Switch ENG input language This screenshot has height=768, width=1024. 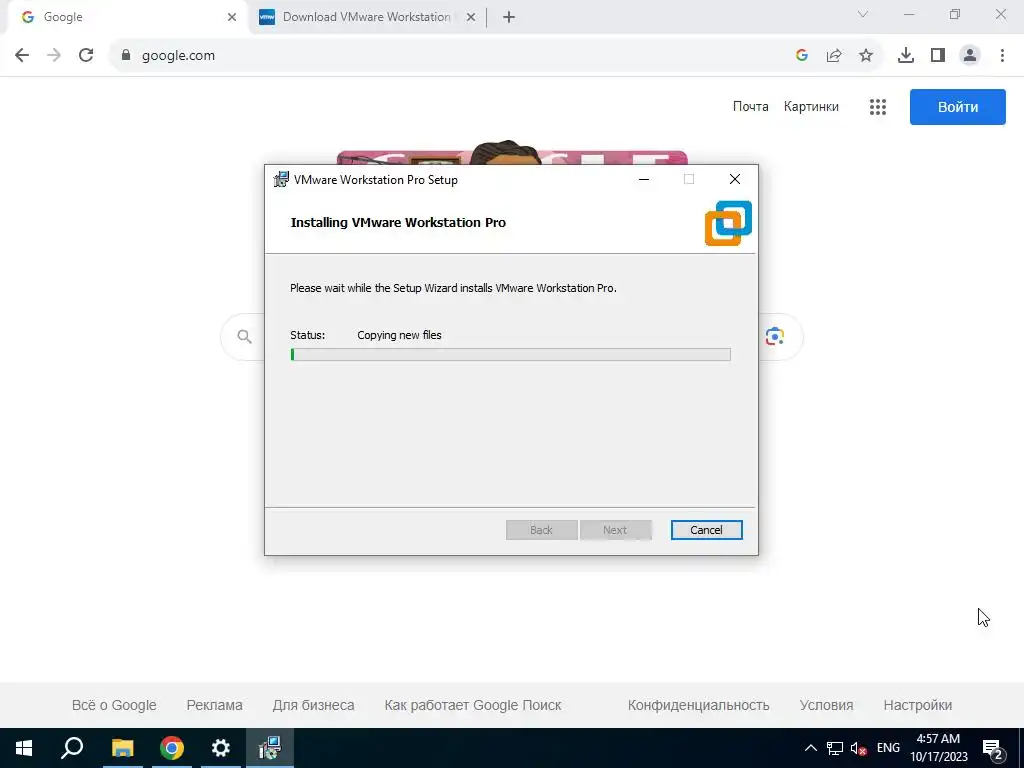tap(888, 748)
